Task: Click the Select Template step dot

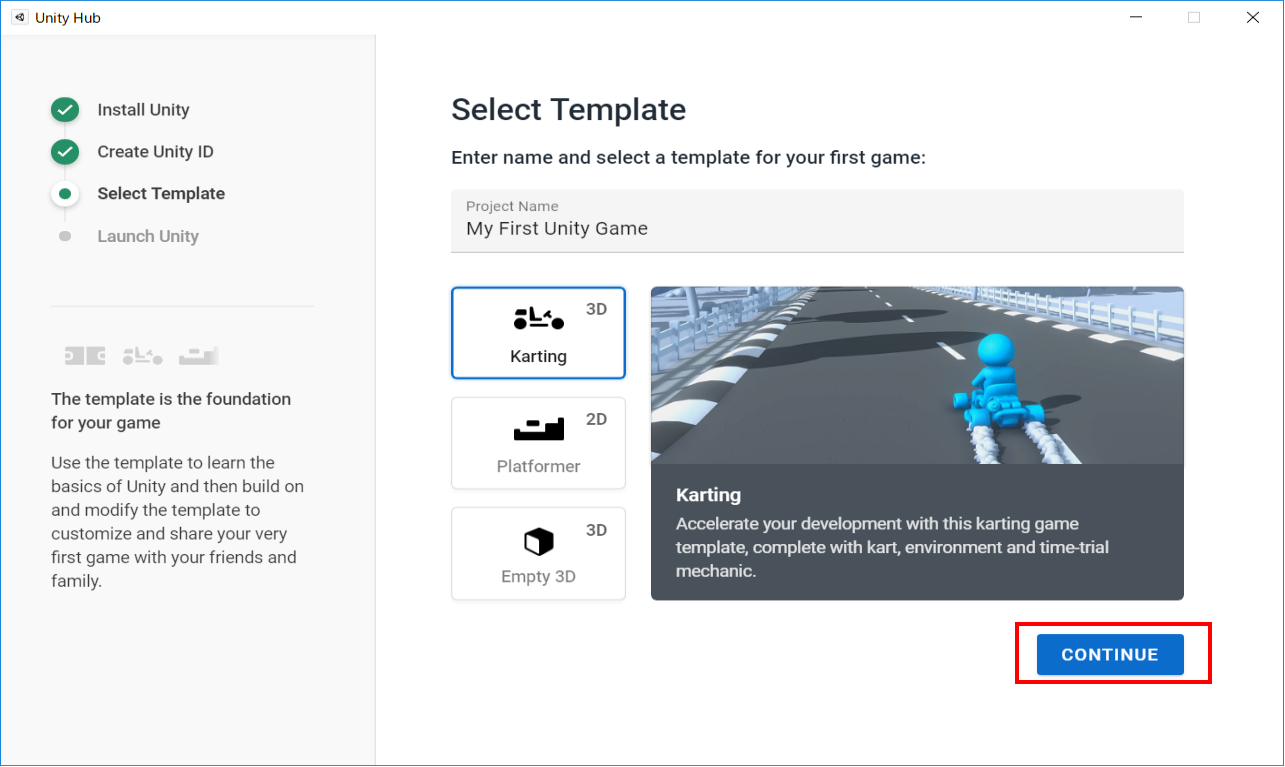Action: (65, 194)
